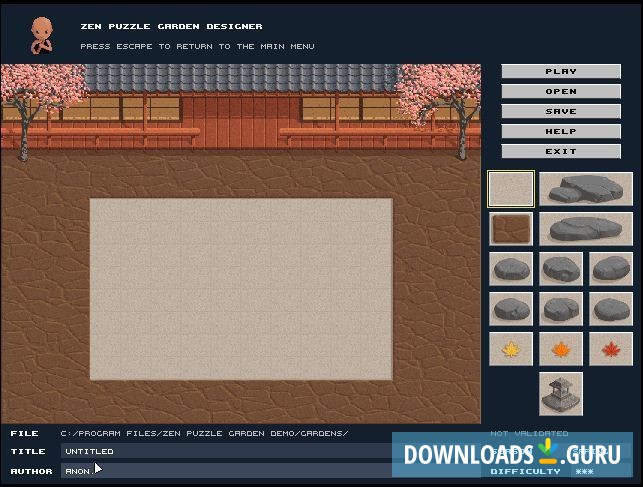This screenshot has height=487, width=643.
Task: Choose the orange maple leaf tile
Action: pos(561,349)
